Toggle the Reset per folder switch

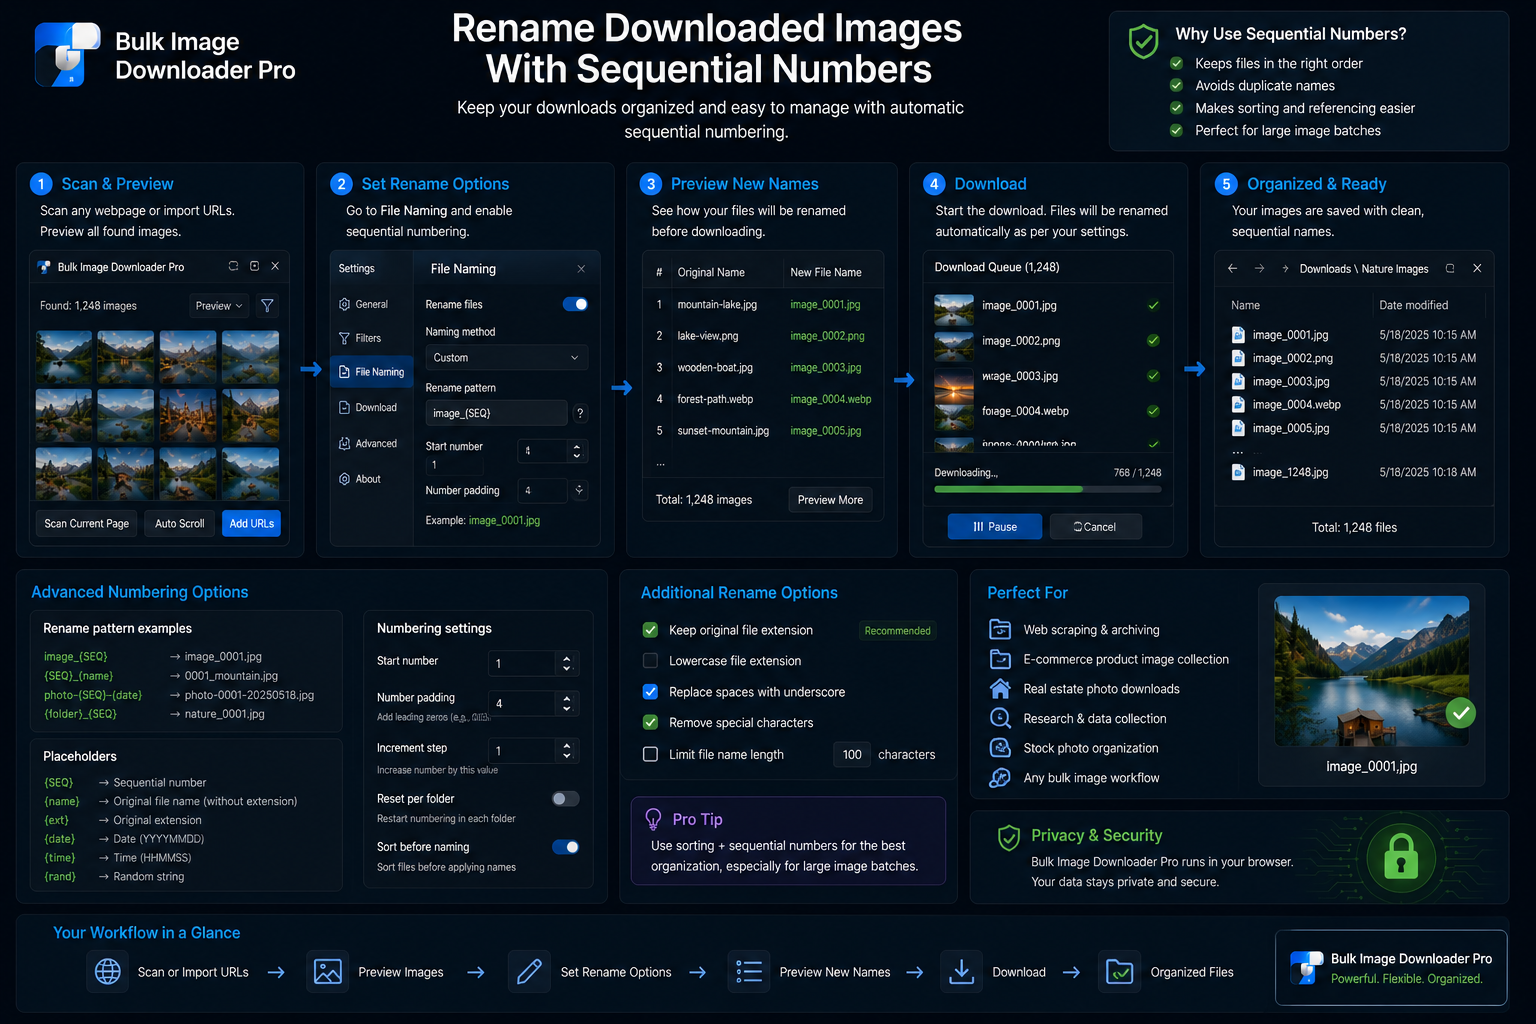coord(565,799)
